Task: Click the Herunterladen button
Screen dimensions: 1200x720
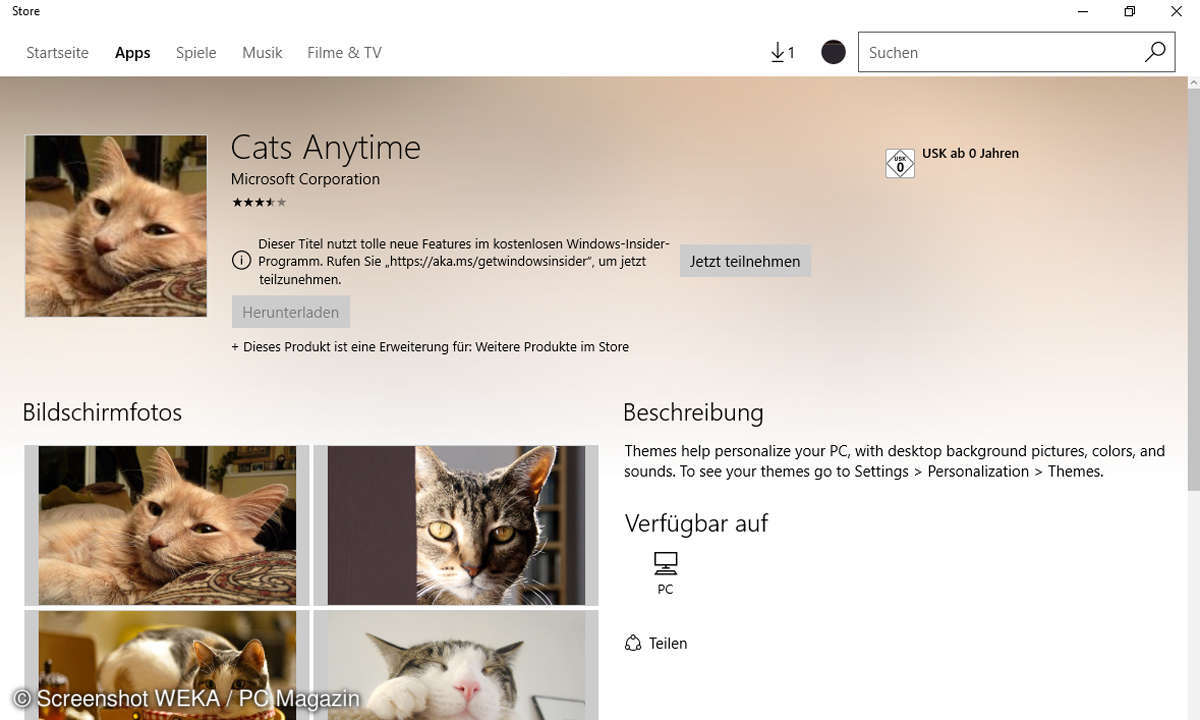Action: point(290,312)
